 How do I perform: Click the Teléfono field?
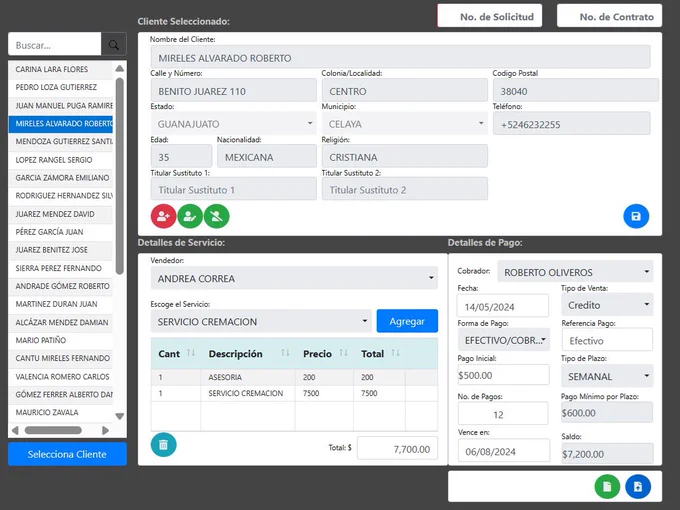tap(572, 124)
